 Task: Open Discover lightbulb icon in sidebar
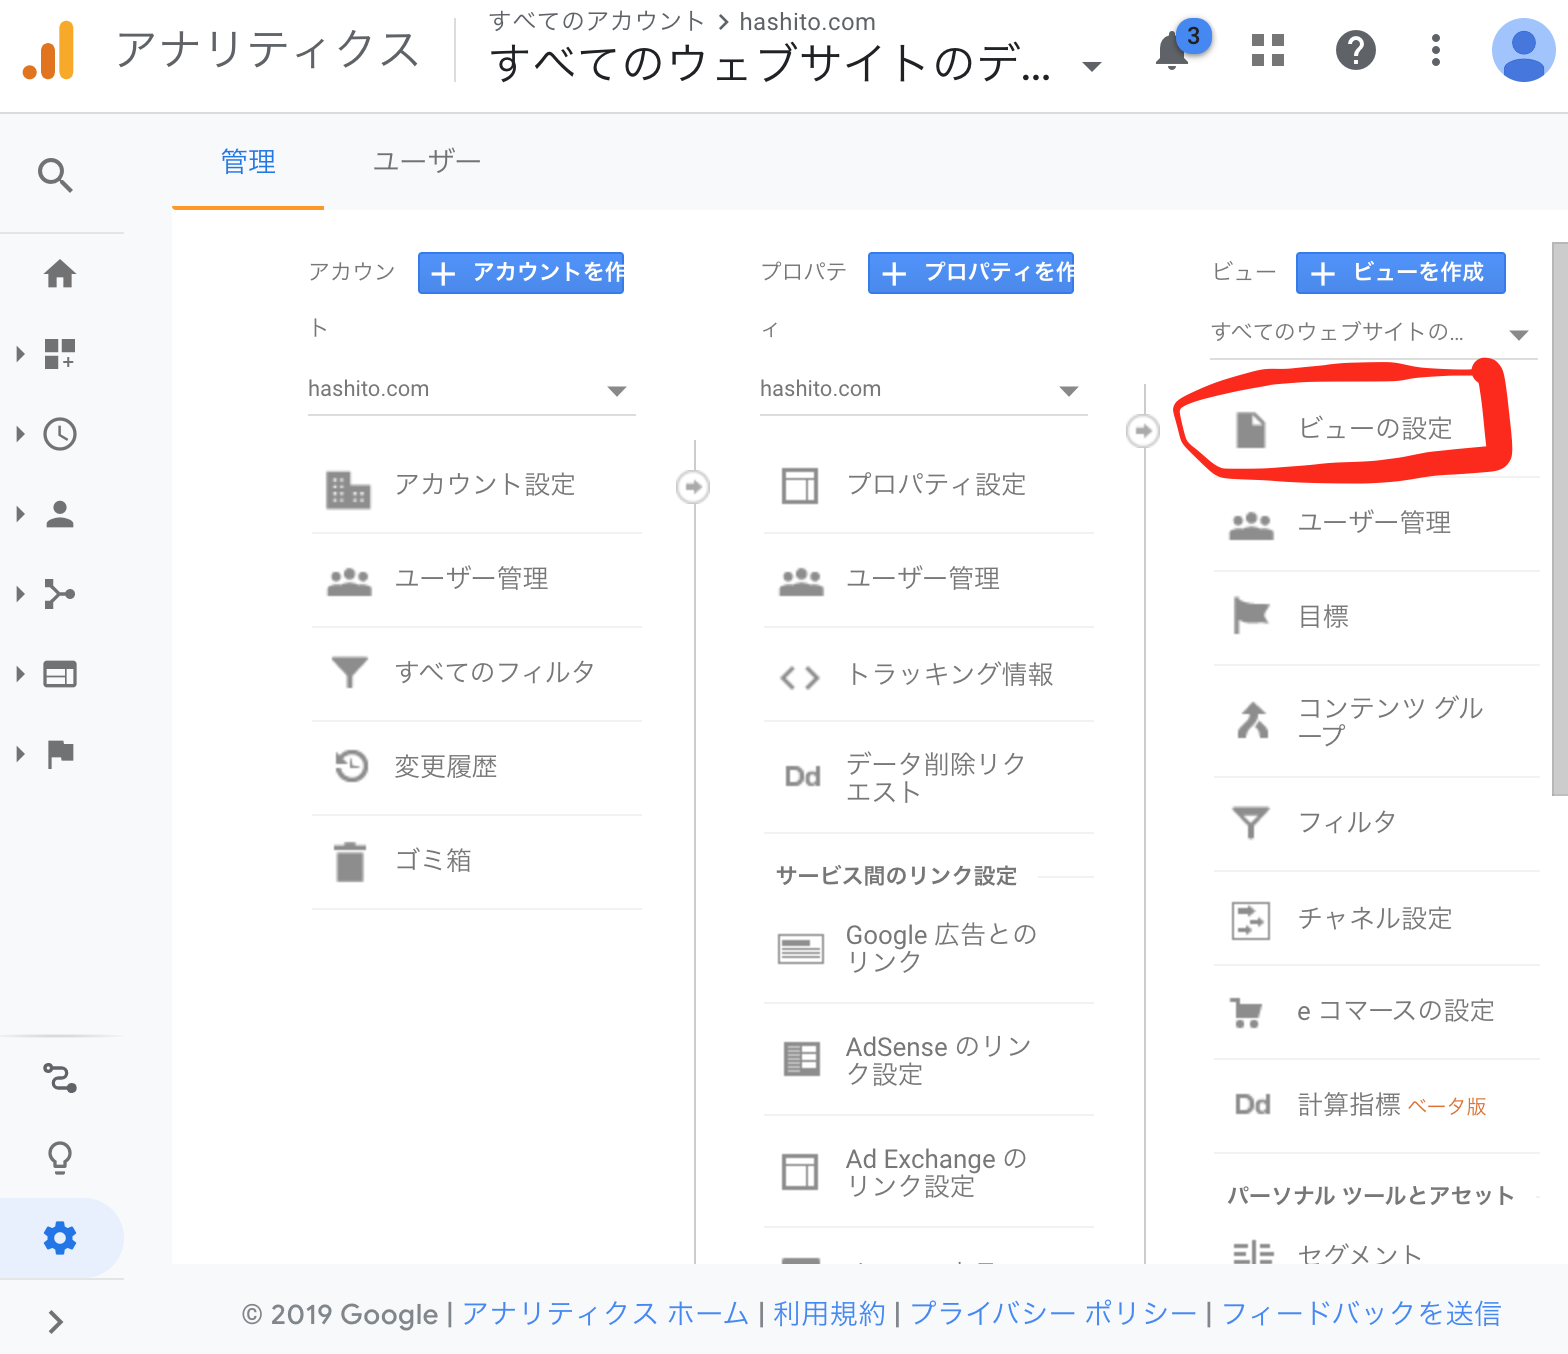[60, 1158]
